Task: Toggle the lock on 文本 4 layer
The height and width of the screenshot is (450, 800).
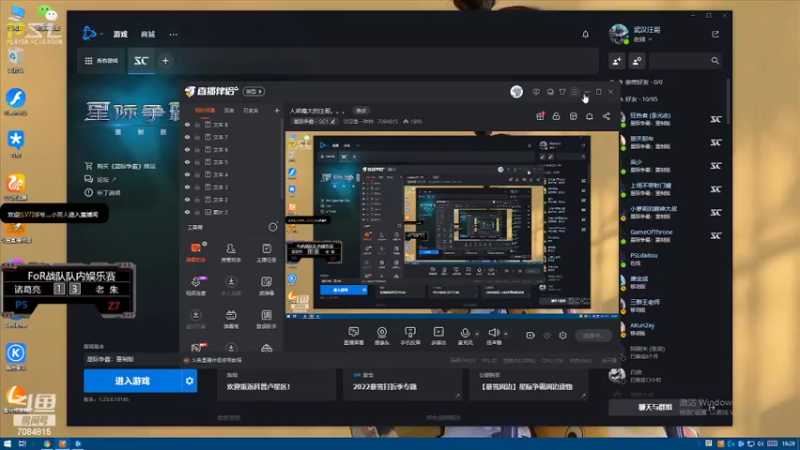Action: (x=197, y=174)
